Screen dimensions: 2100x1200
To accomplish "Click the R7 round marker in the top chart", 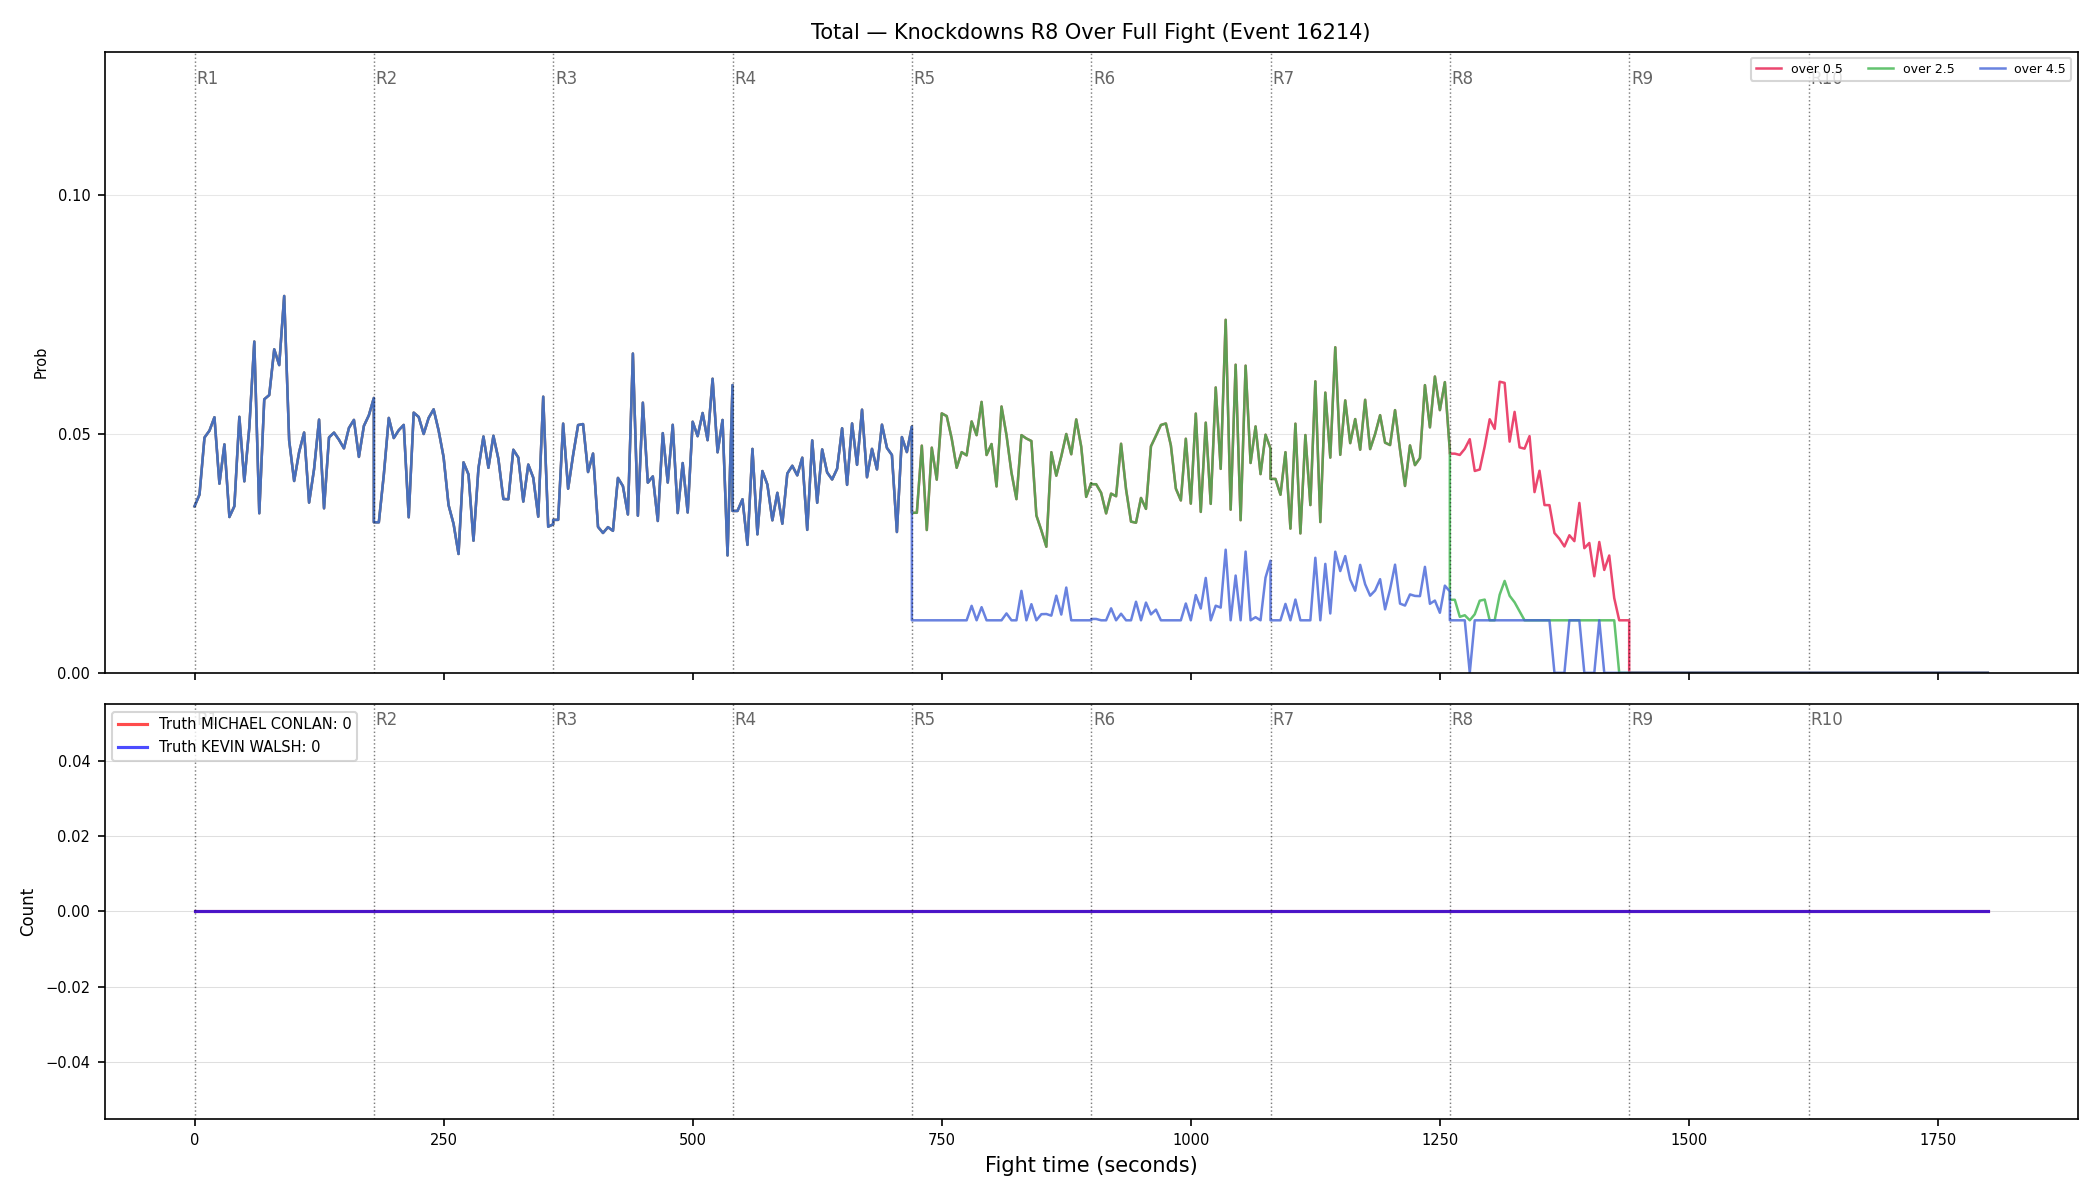I will click(x=1283, y=78).
